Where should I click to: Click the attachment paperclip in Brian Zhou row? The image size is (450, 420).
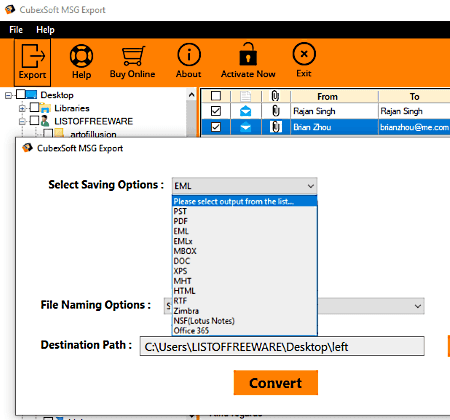(x=276, y=127)
